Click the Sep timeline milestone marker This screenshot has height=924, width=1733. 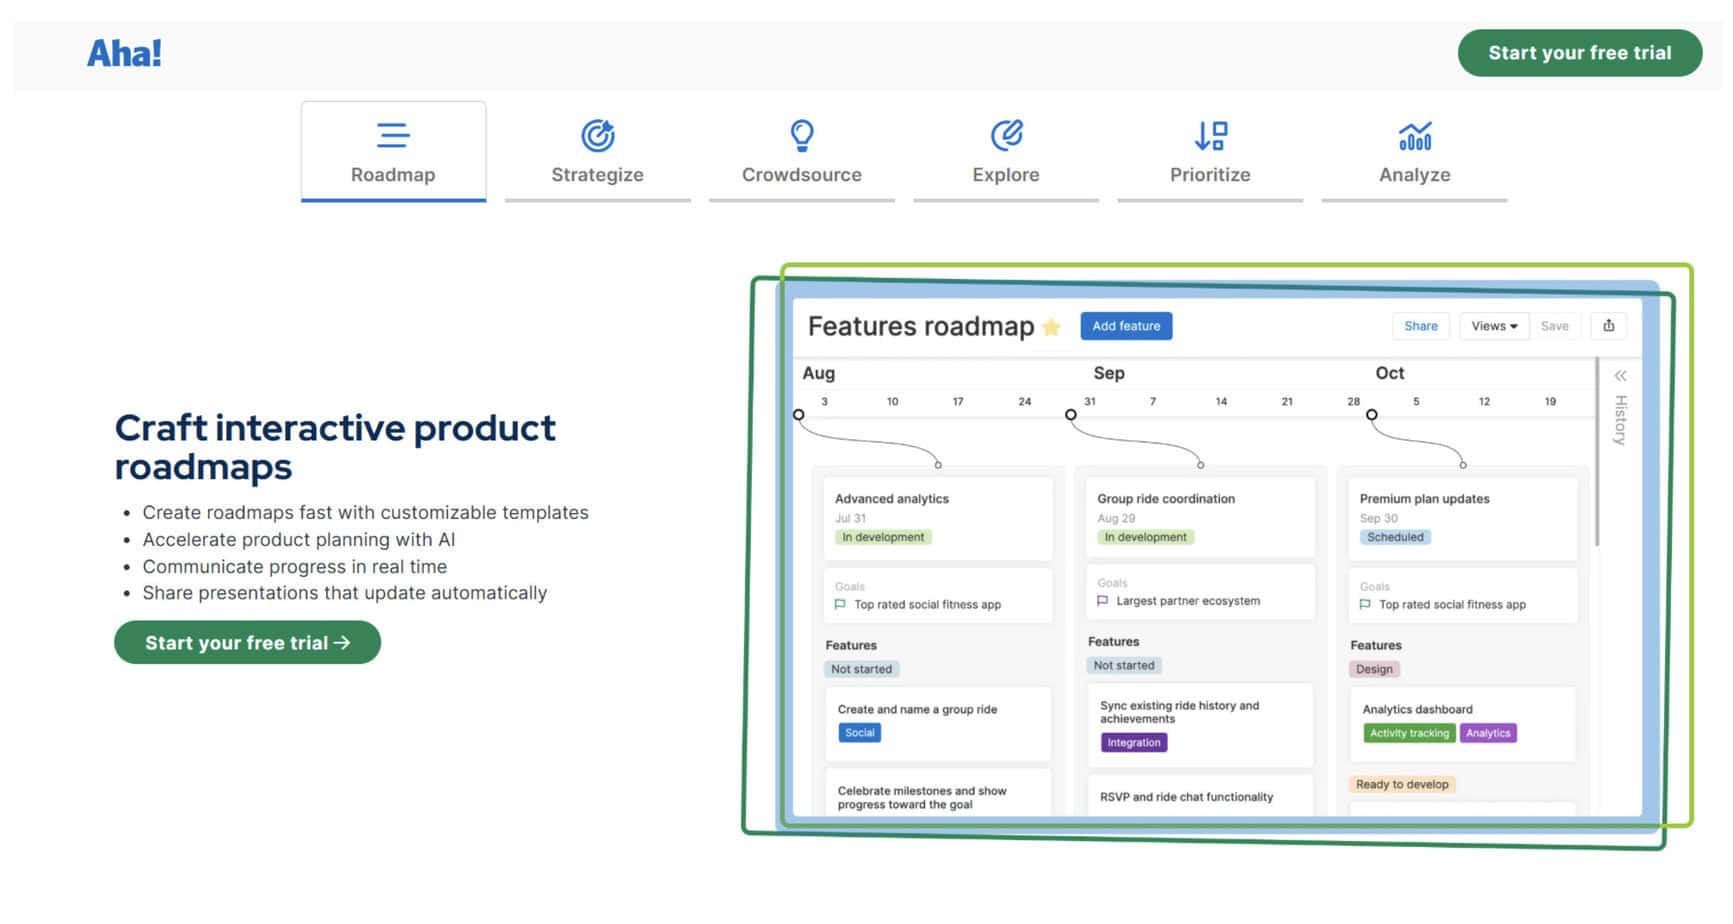pos(1071,414)
